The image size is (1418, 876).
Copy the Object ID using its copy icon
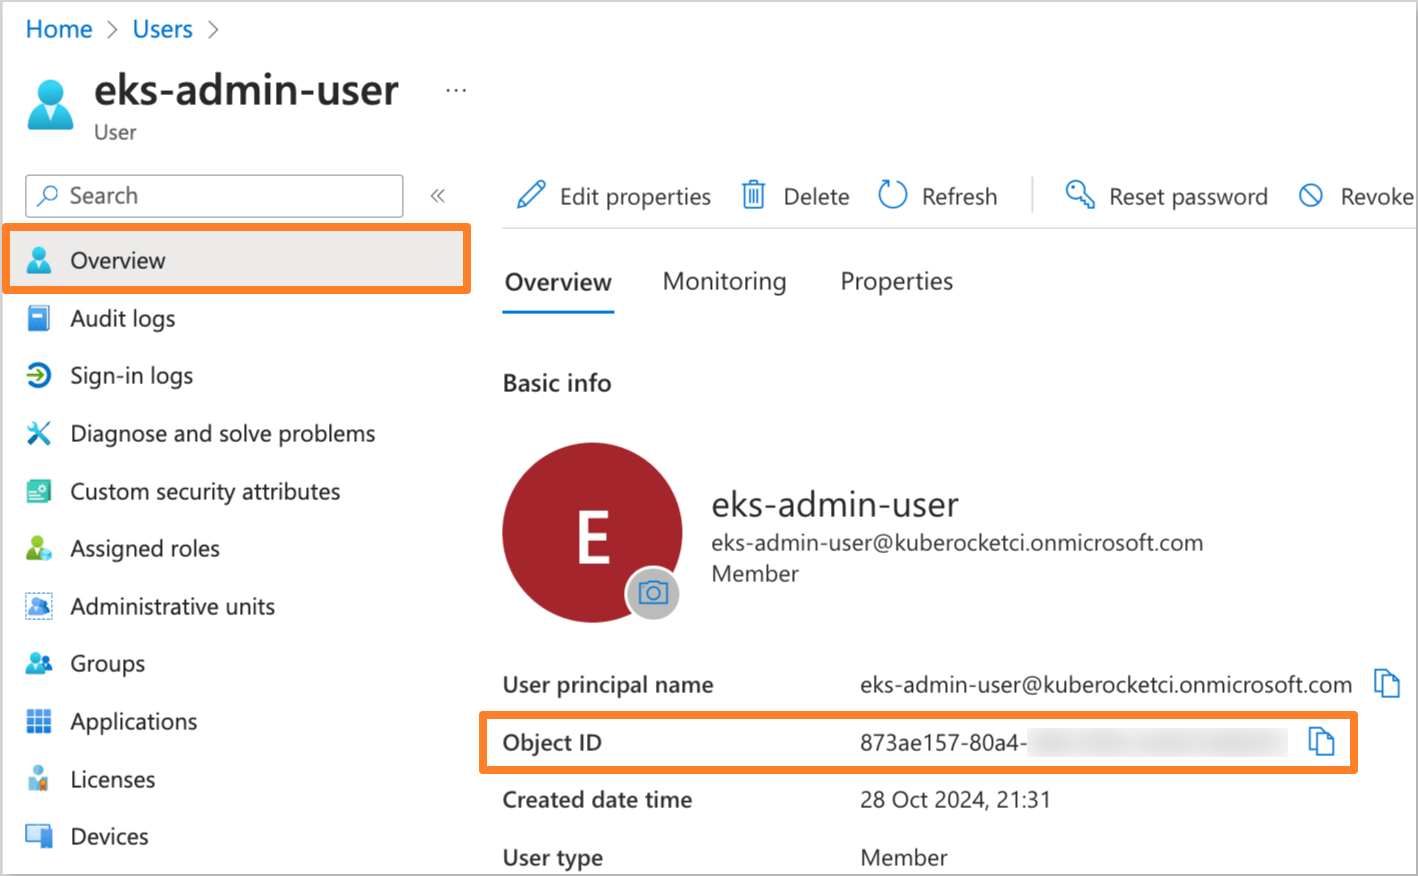point(1322,741)
